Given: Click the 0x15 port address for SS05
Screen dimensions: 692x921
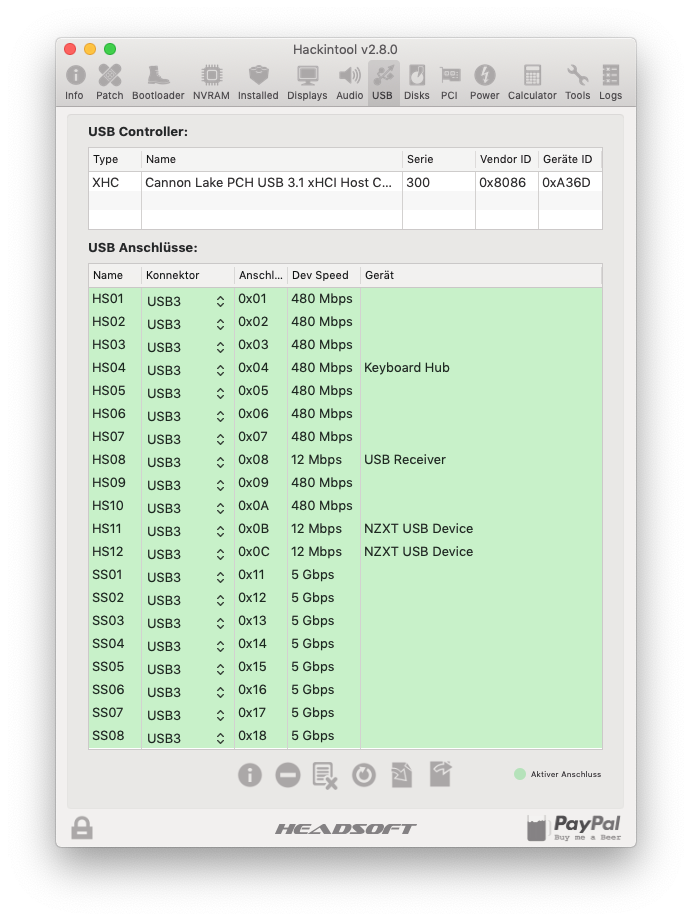Looking at the screenshot, I should tap(253, 667).
